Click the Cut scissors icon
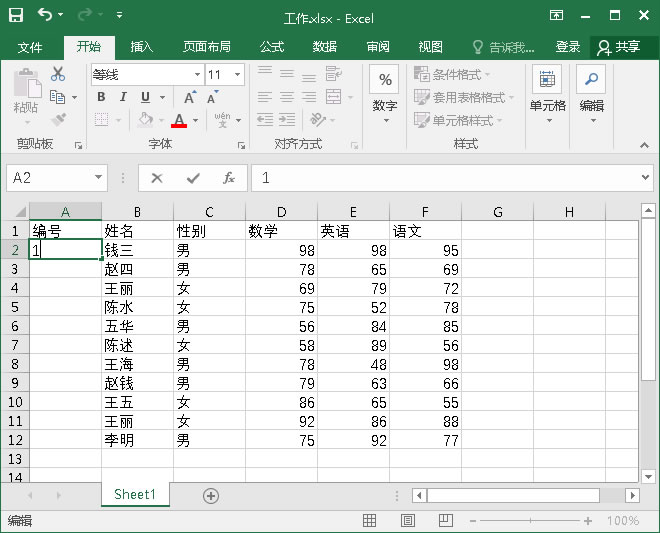 tap(58, 74)
